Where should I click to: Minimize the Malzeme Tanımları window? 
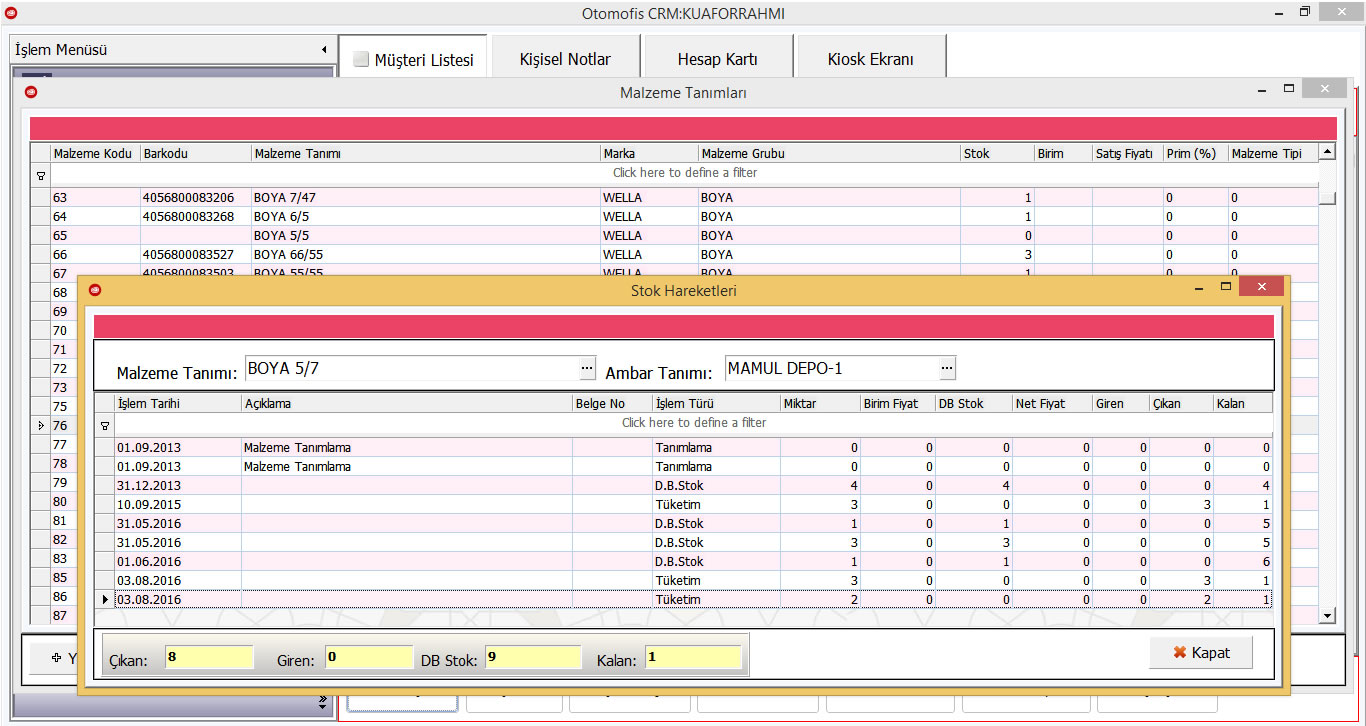1263,89
